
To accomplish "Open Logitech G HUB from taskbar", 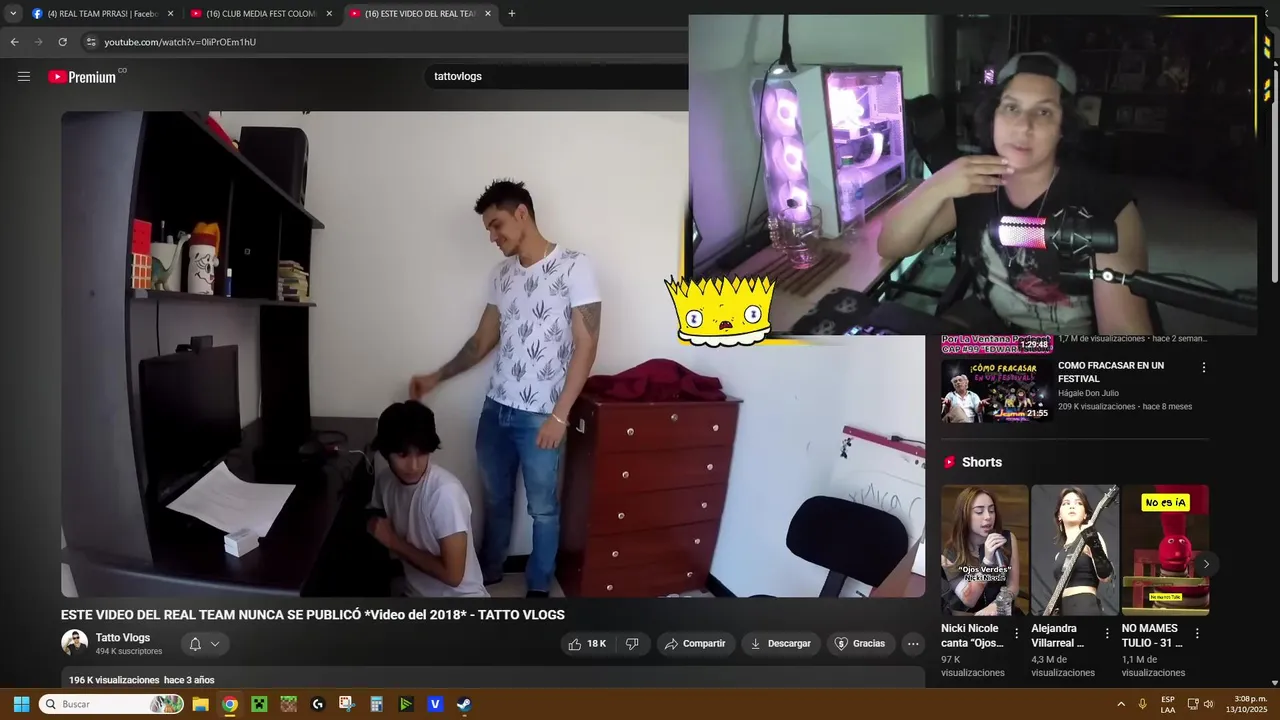I will [x=318, y=704].
